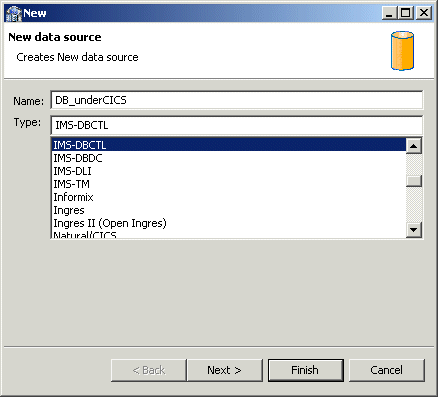Click the list scroll up arrow

click(x=414, y=146)
